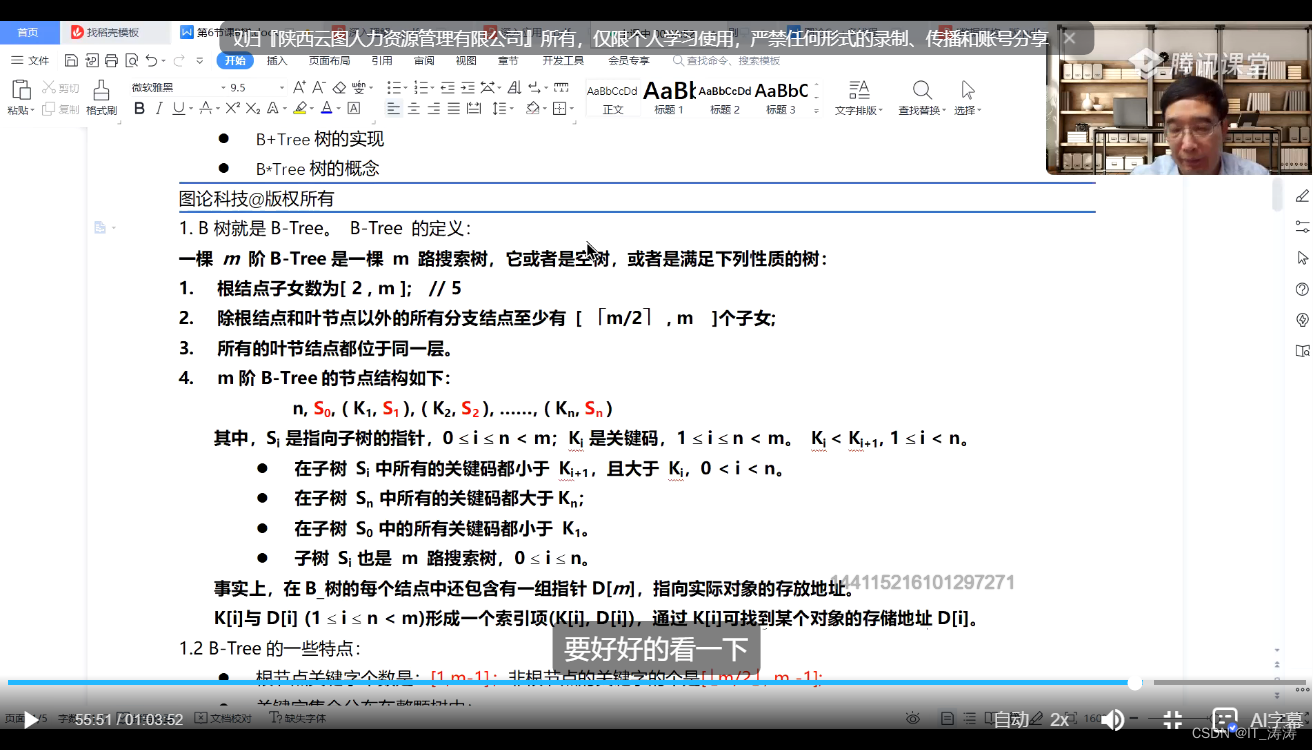Open the 开发工具 (Developer Tools) tab
This screenshot has height=750, width=1313.
coord(563,60)
